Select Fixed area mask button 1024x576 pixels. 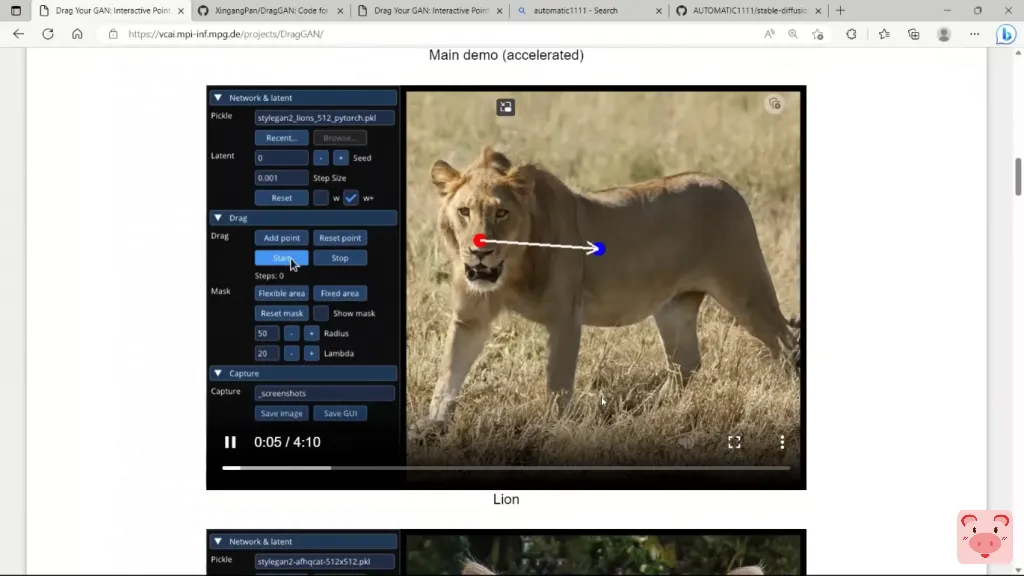[340, 293]
